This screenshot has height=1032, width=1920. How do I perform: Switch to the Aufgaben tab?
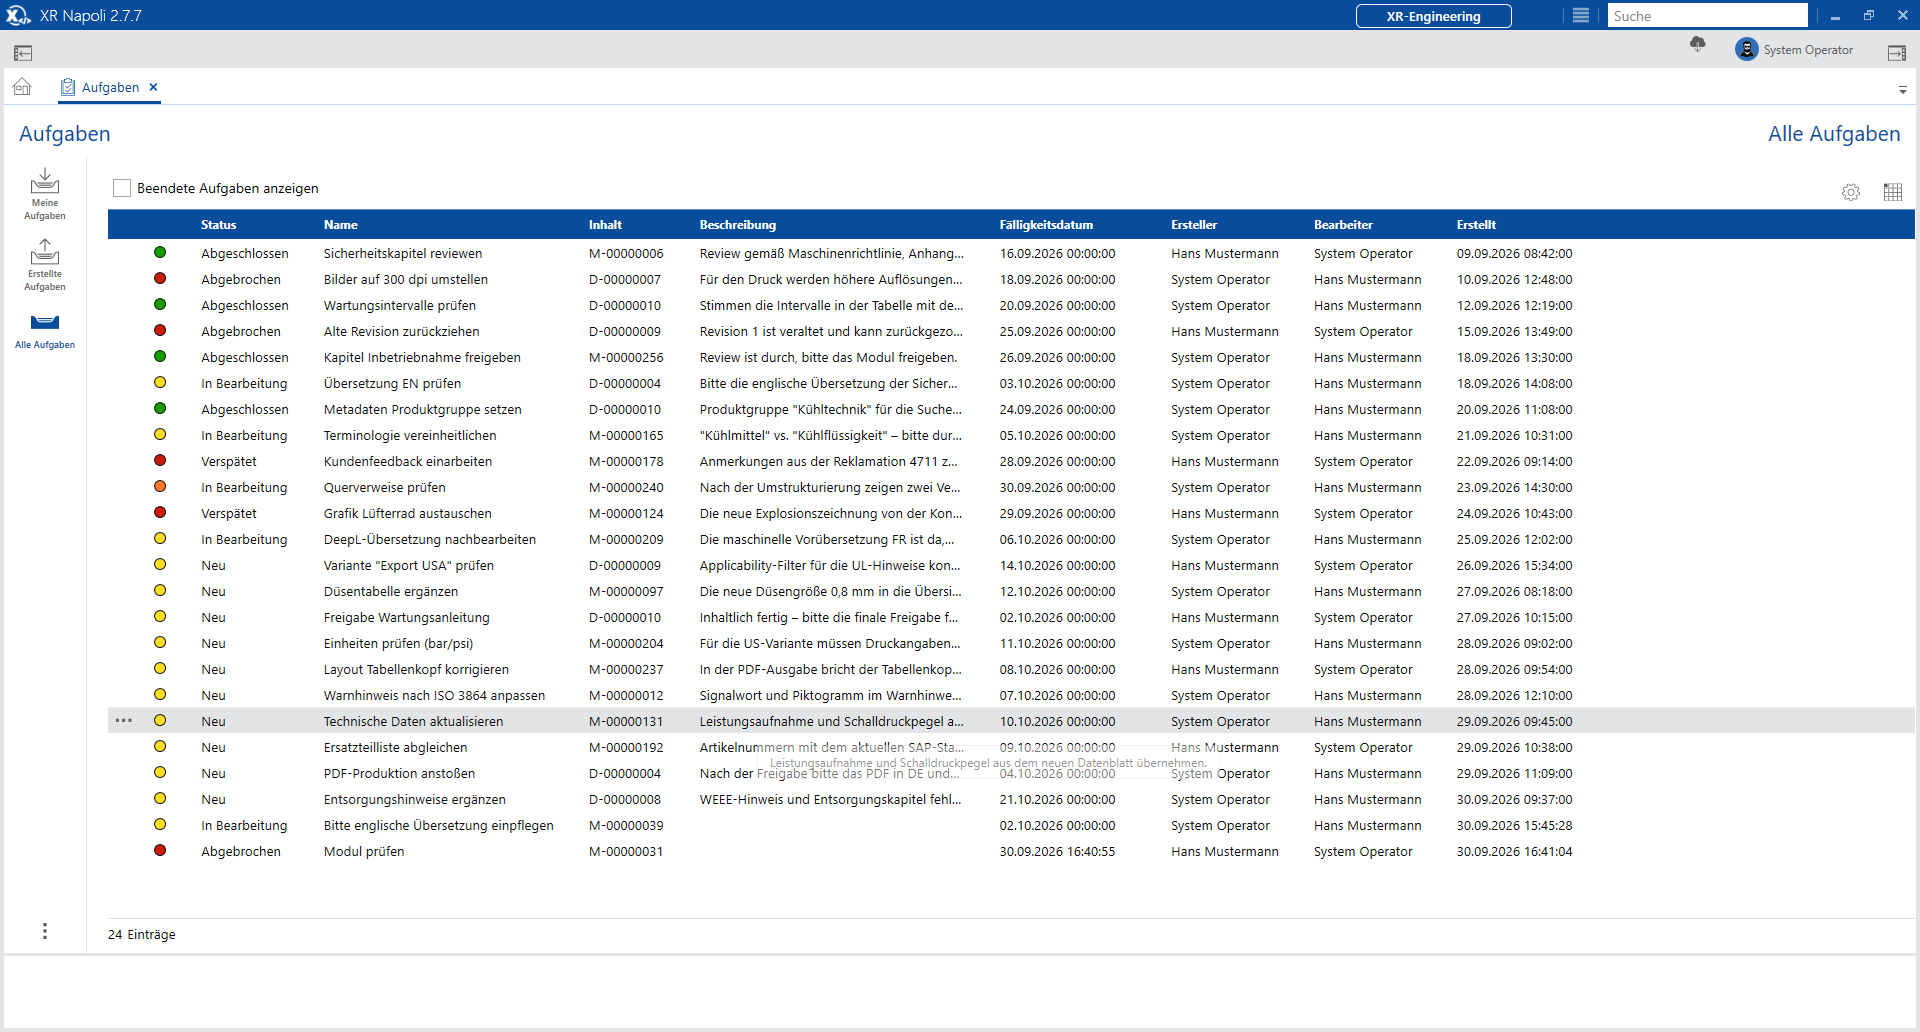tap(110, 87)
